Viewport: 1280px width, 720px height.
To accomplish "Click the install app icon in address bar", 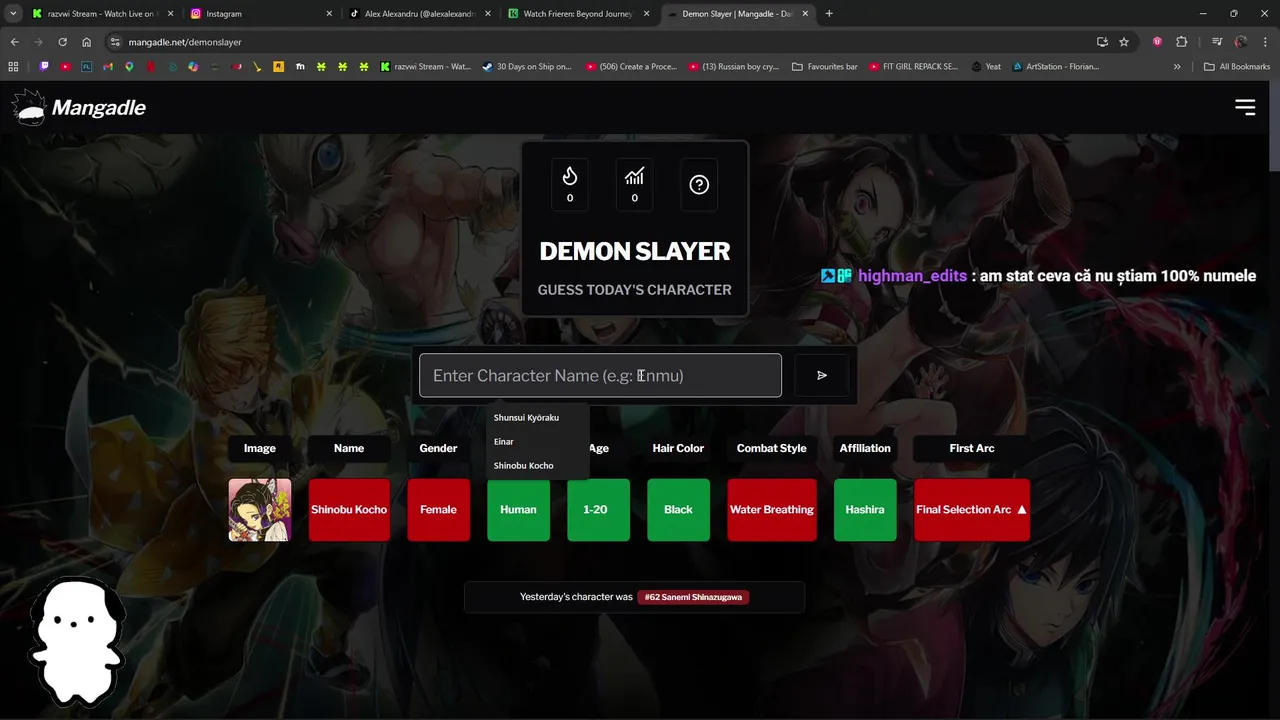I will [x=1102, y=42].
